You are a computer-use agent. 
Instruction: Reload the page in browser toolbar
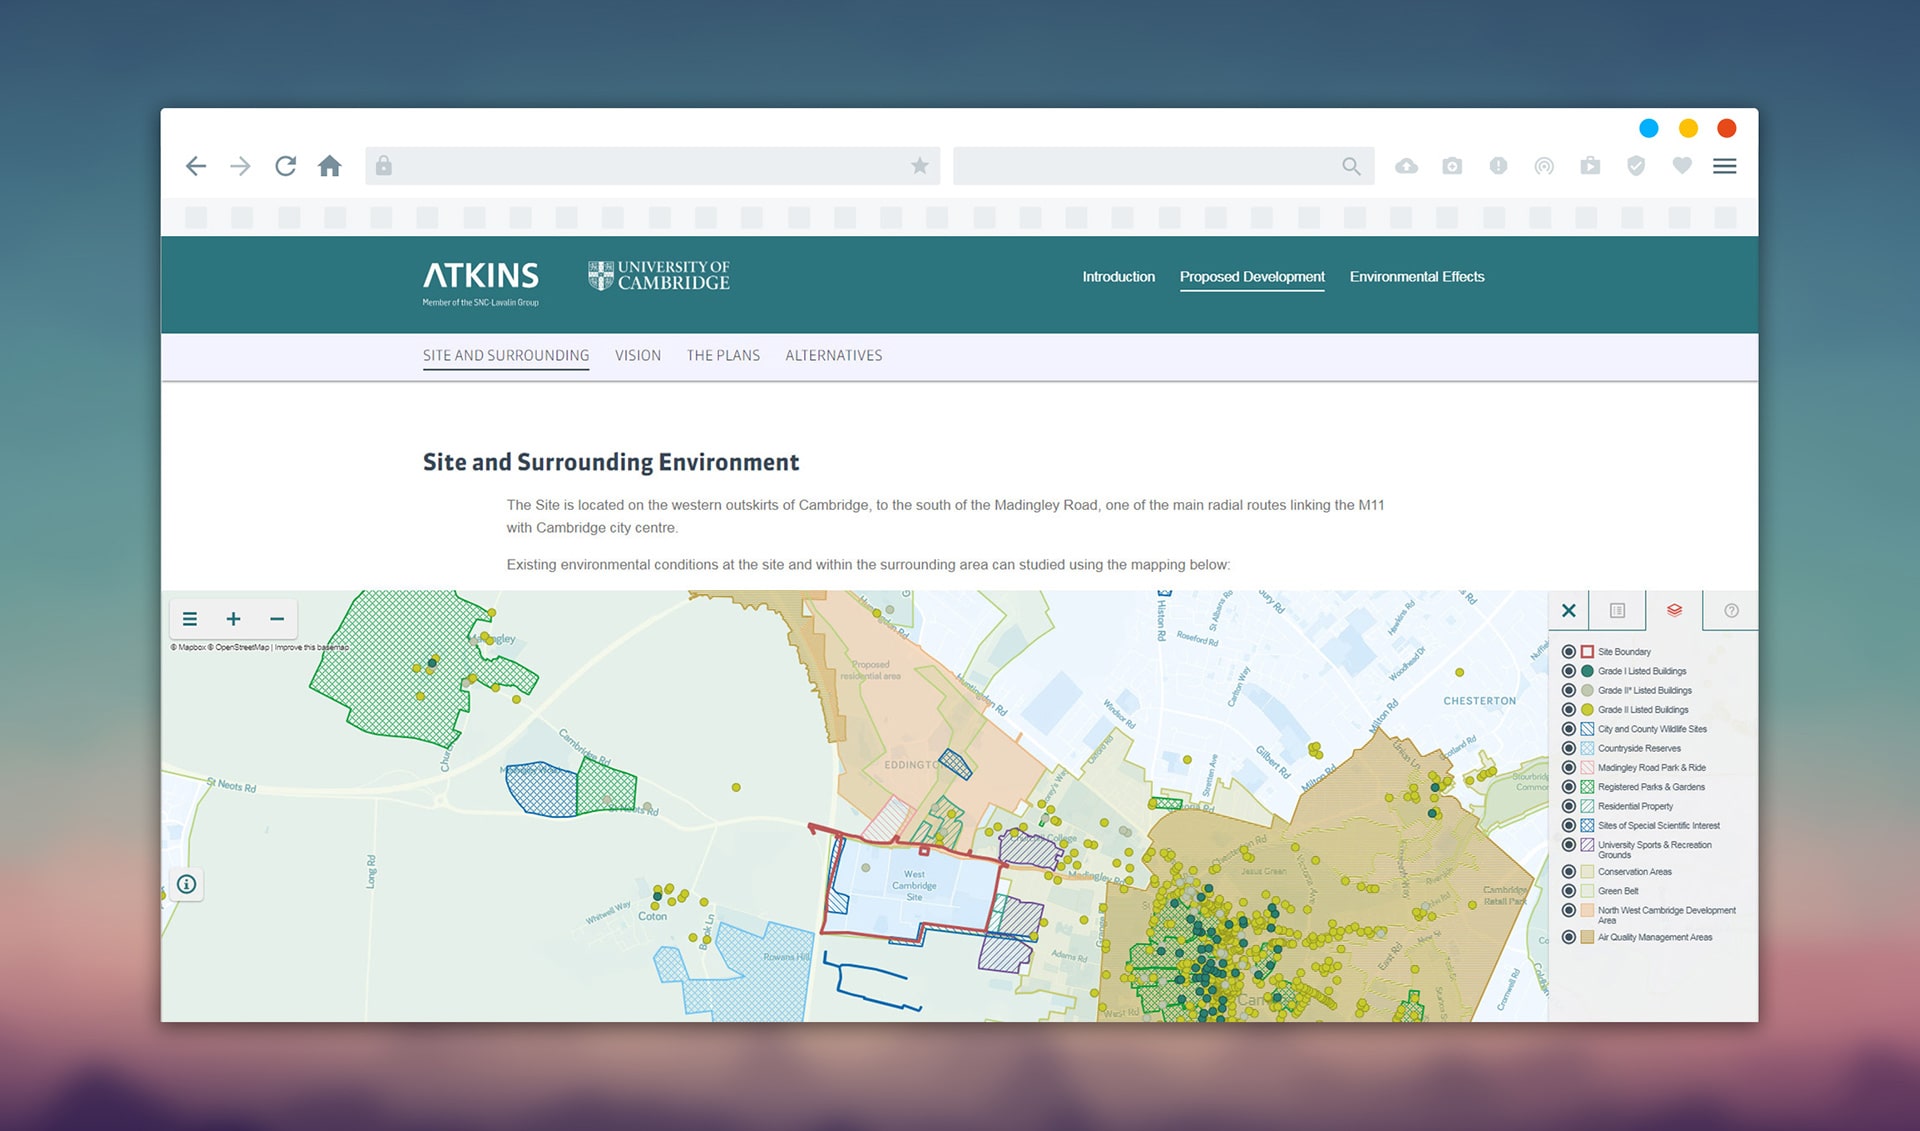point(285,166)
